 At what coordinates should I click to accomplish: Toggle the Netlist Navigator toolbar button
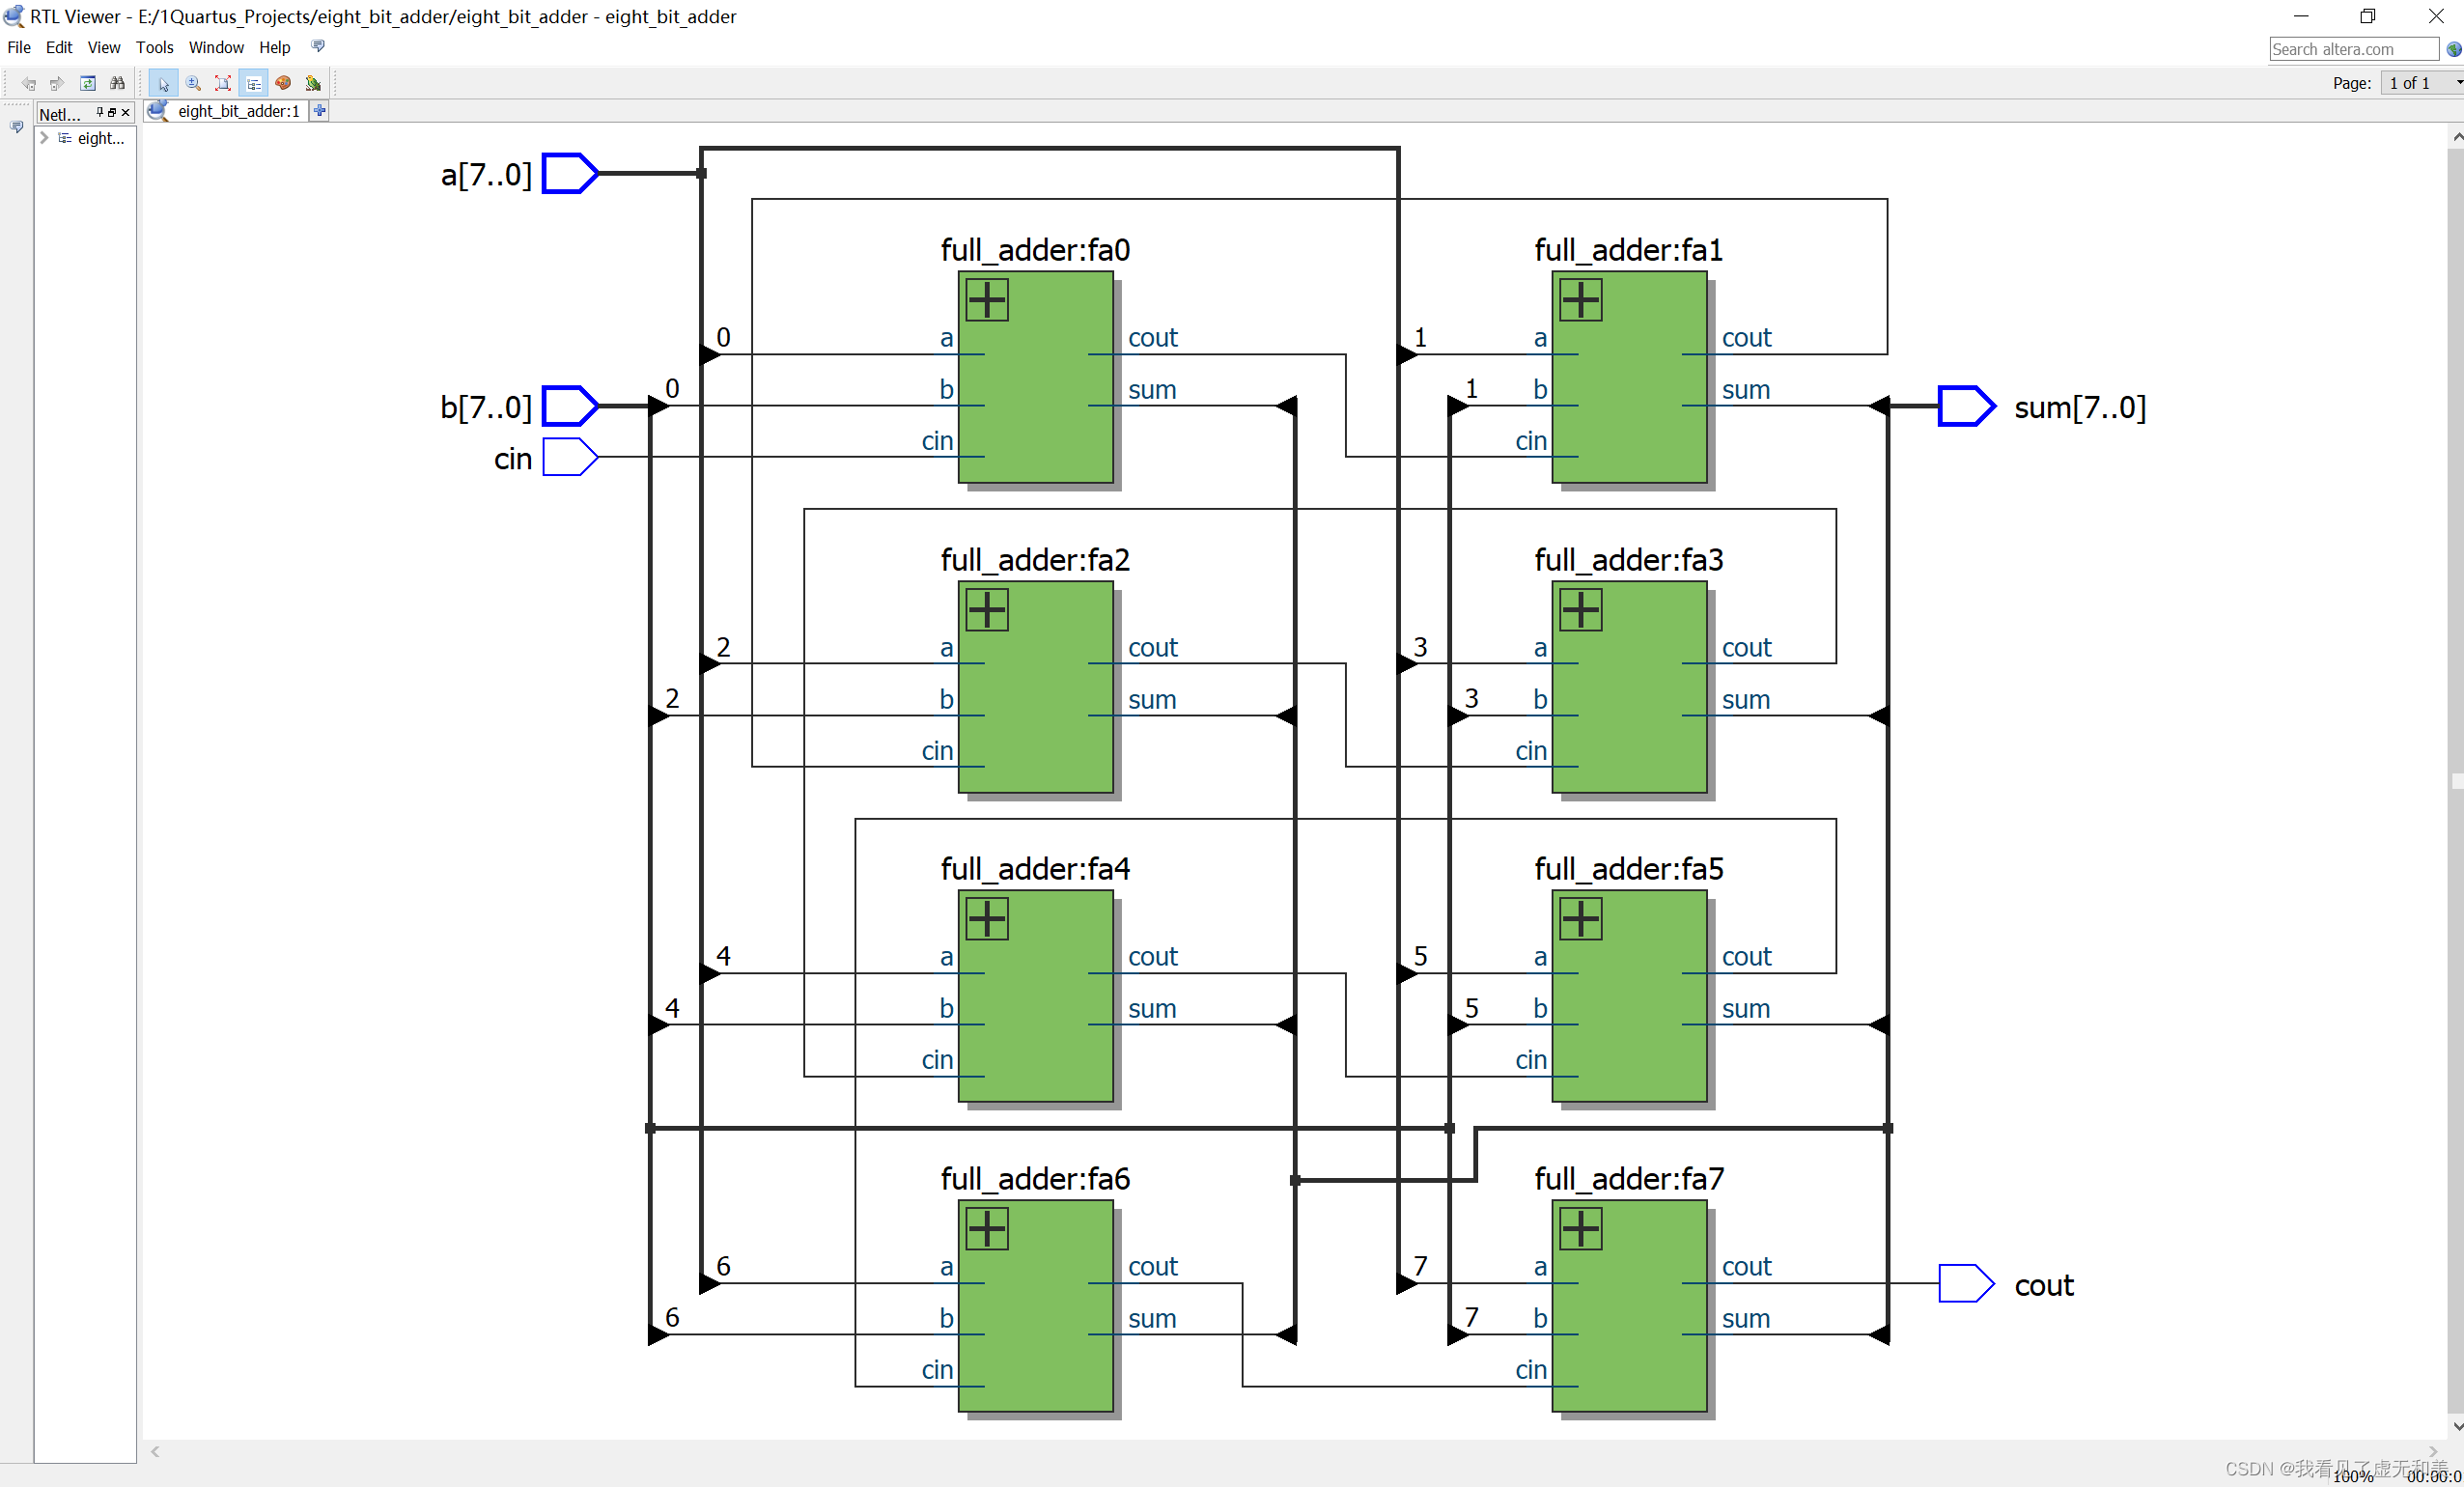coord(253,84)
